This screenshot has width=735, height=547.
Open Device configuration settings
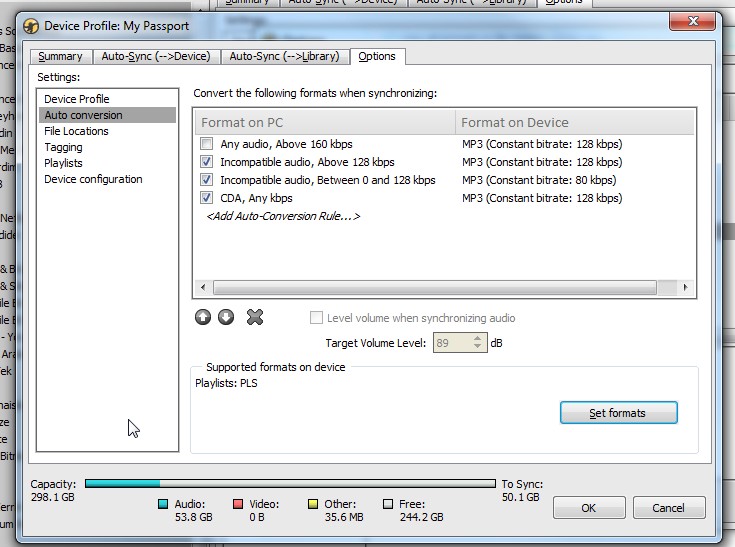pos(93,179)
